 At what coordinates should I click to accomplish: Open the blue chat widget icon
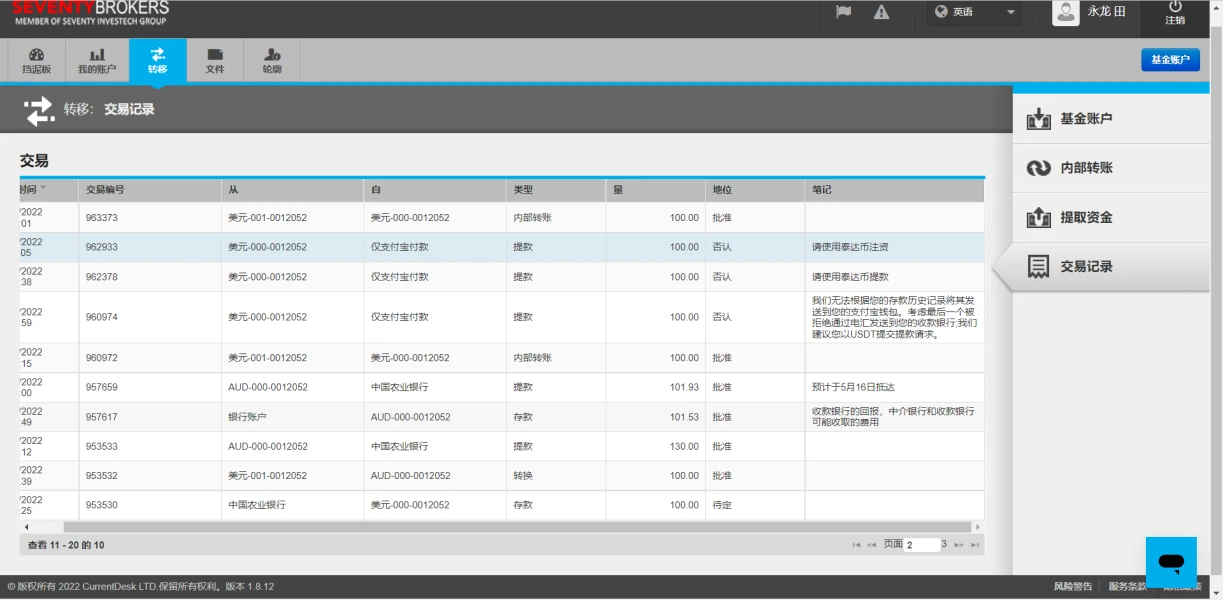pos(1171,562)
